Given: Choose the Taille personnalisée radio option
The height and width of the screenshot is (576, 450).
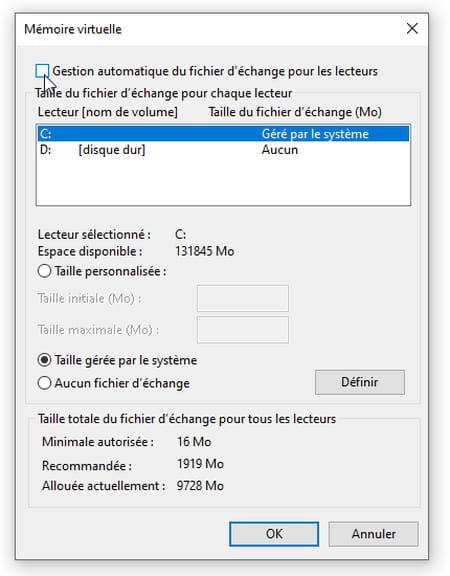Looking at the screenshot, I should pyautogui.click(x=44, y=271).
